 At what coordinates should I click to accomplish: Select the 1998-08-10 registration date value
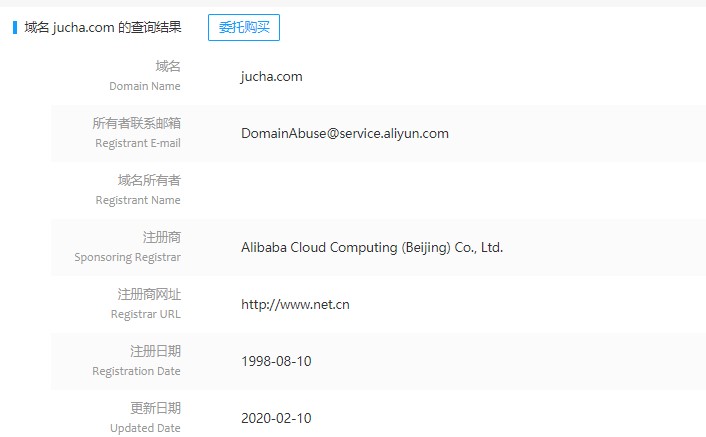pyautogui.click(x=276, y=361)
